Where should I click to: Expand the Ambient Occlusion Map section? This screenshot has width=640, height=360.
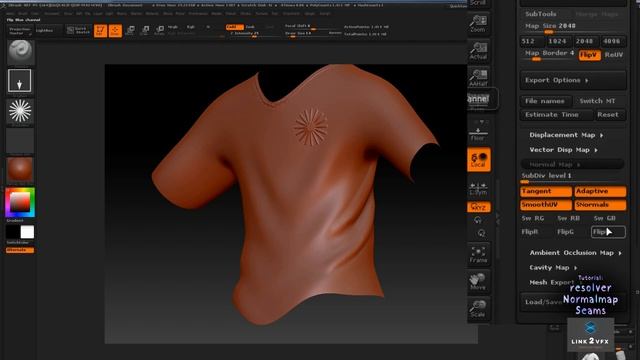point(575,253)
